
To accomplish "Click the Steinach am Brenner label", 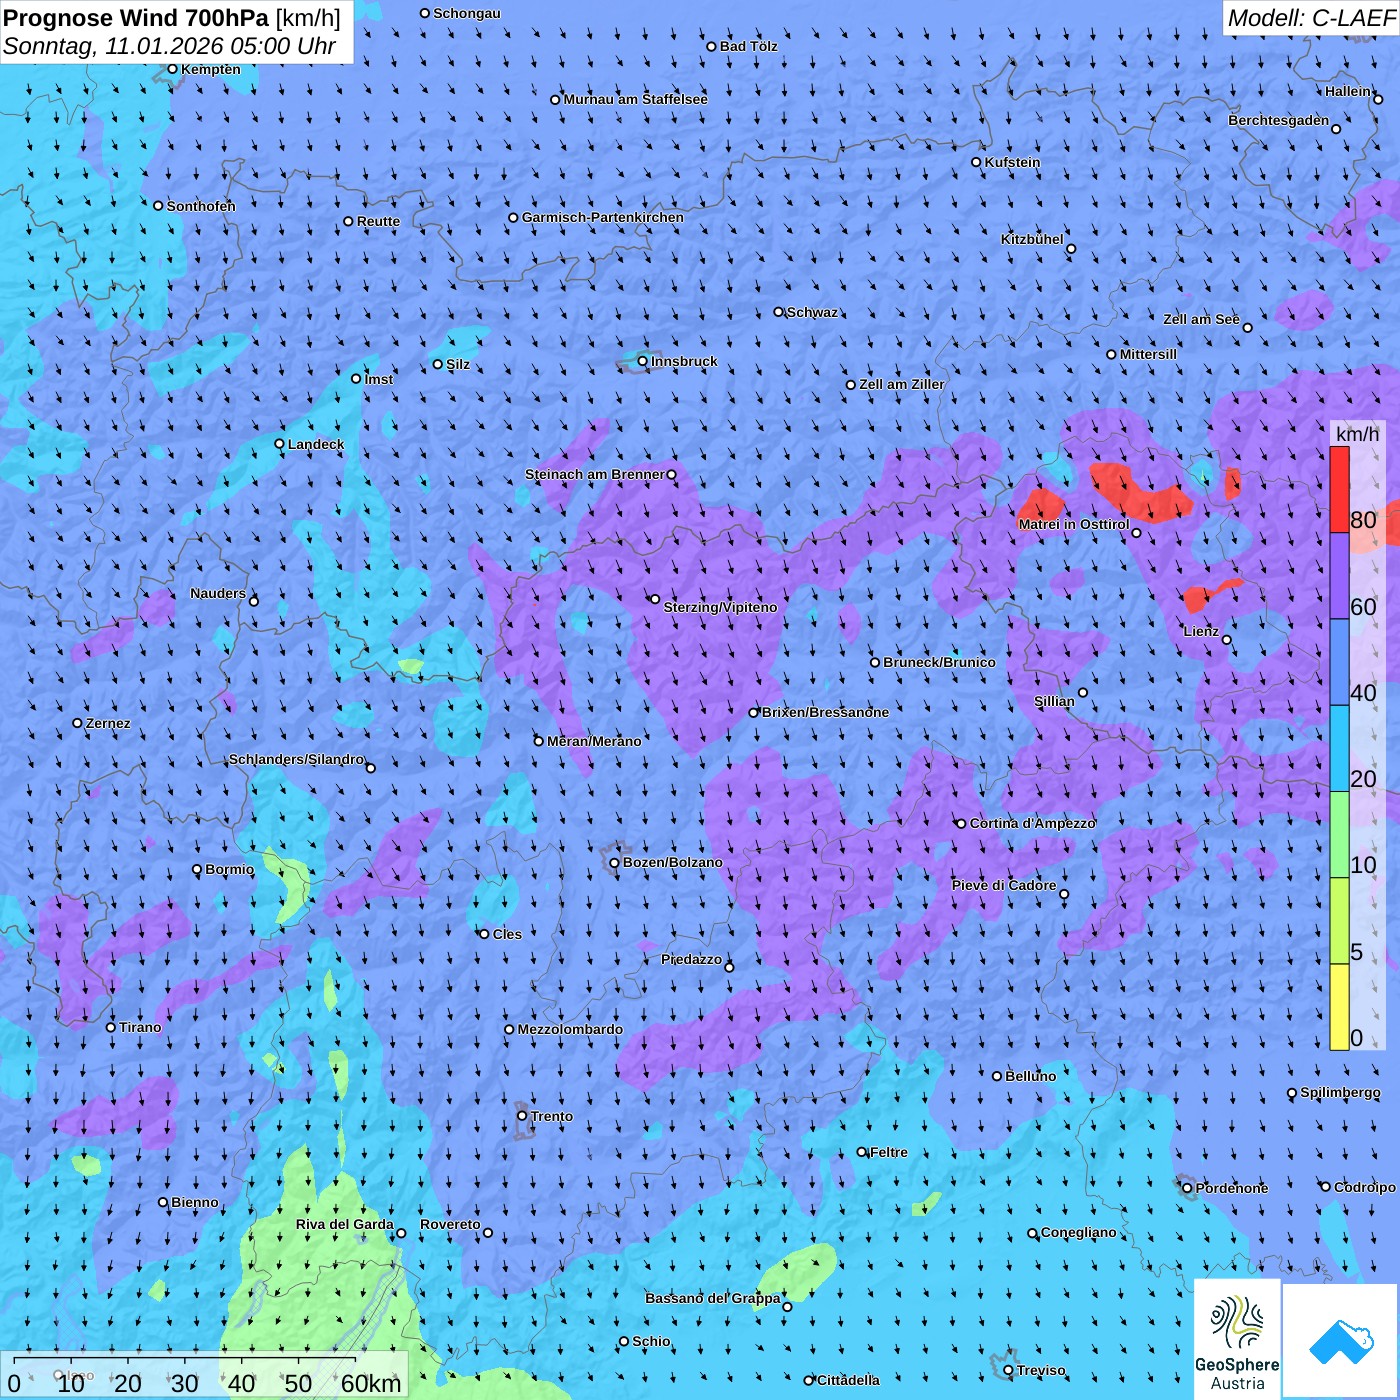I will click(x=595, y=474).
